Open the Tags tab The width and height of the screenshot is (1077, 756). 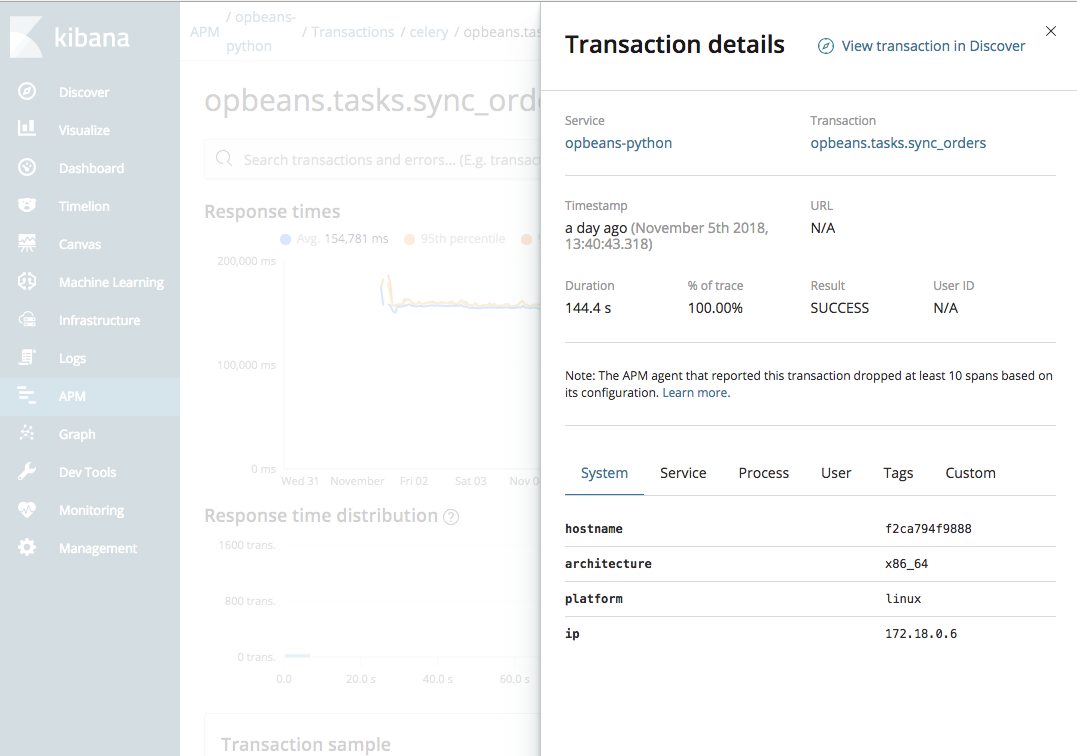(x=898, y=473)
